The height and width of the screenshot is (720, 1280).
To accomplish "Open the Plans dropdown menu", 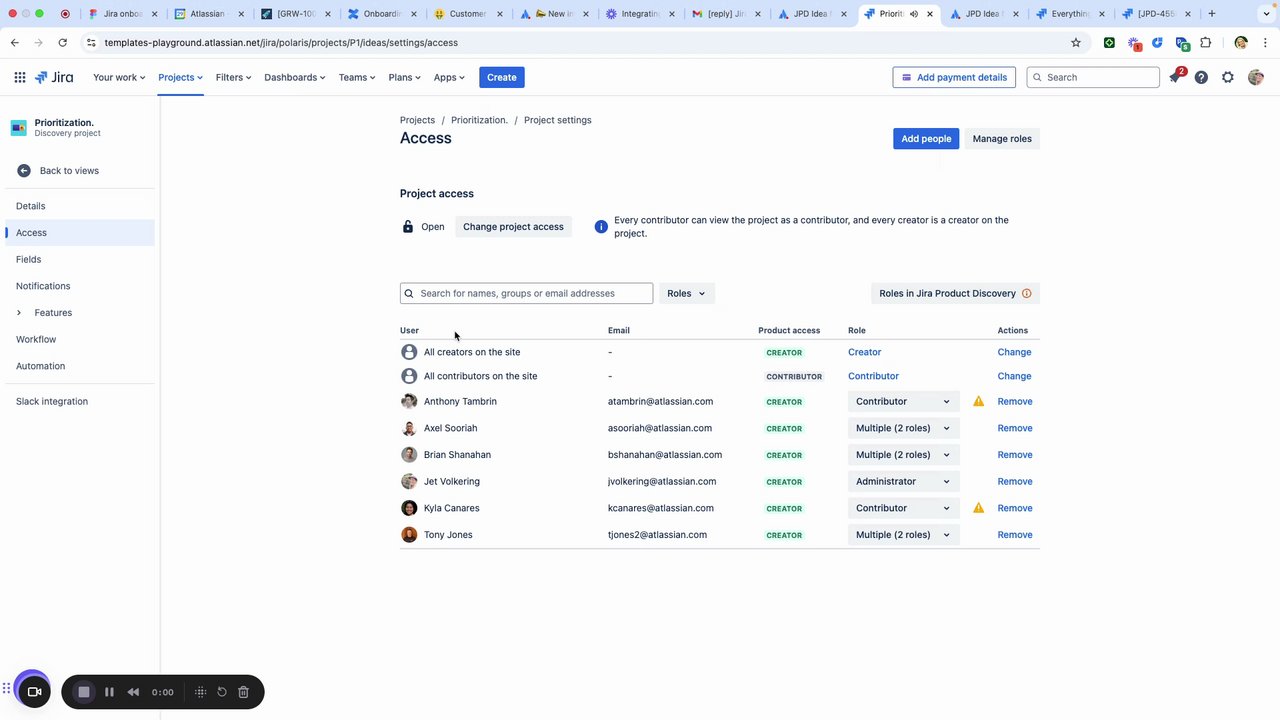I will pos(405,77).
